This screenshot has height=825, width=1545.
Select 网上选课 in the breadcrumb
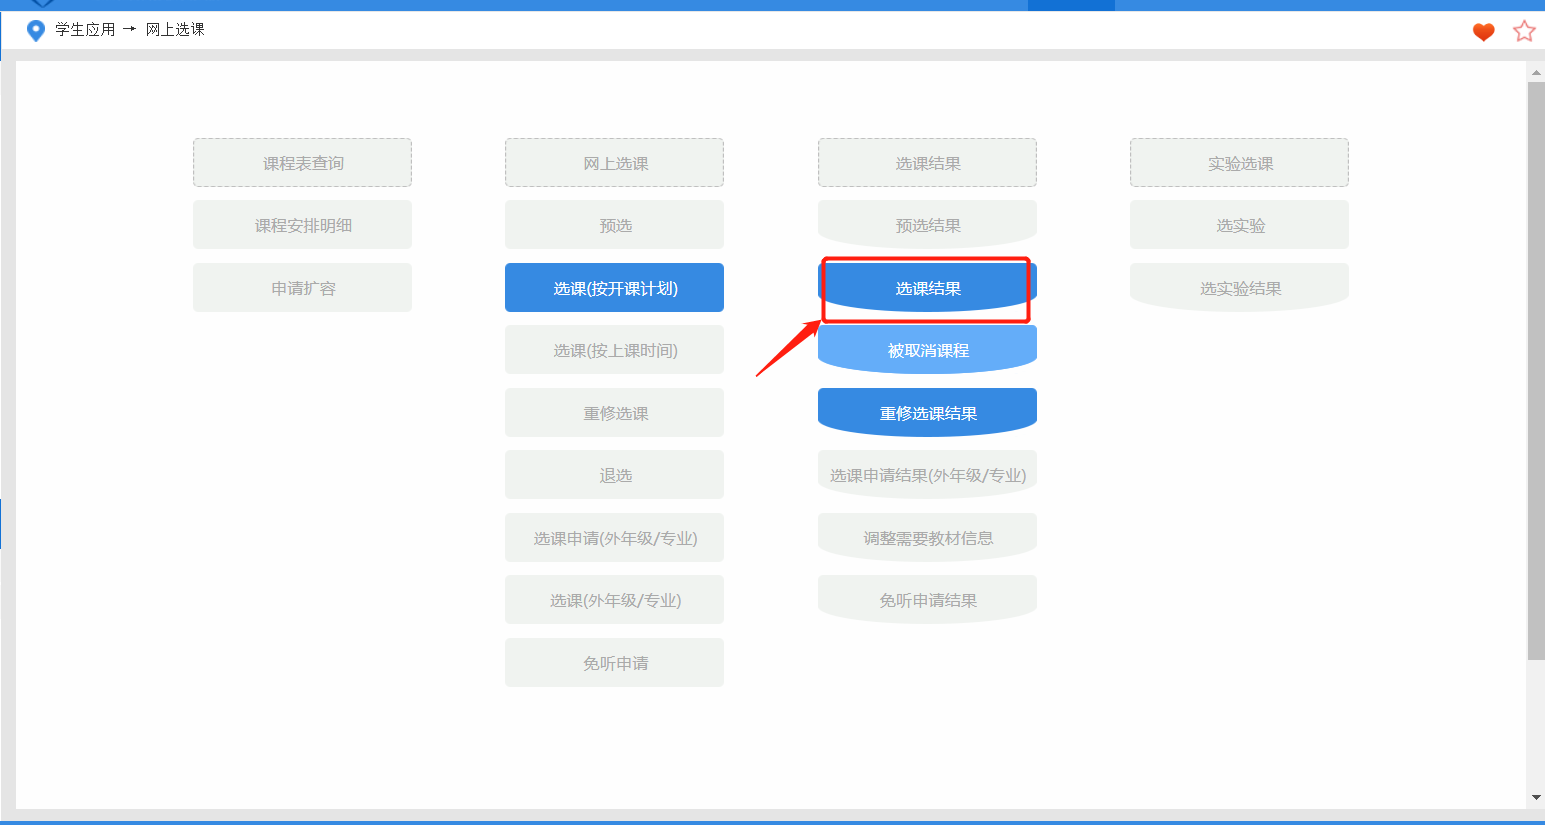coord(172,29)
